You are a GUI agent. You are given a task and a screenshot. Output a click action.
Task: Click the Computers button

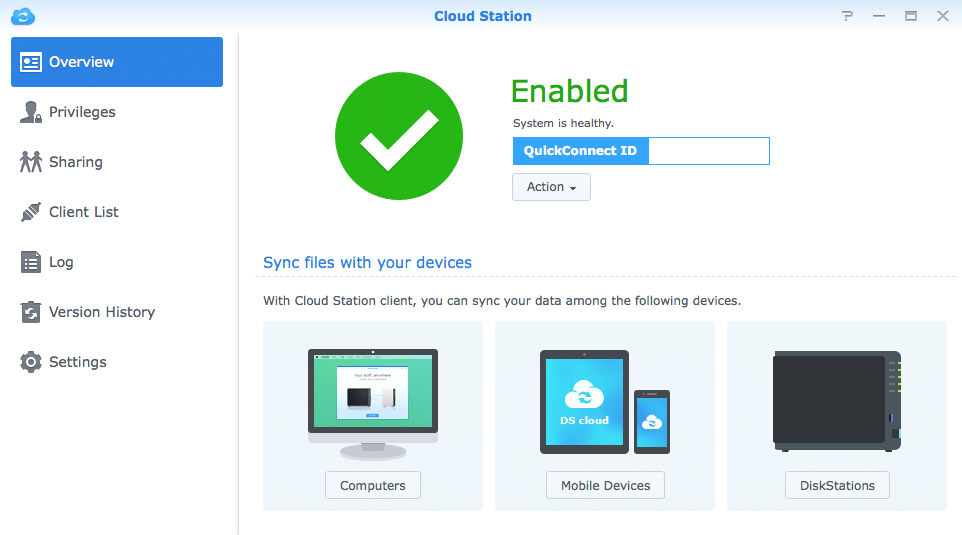(x=373, y=485)
